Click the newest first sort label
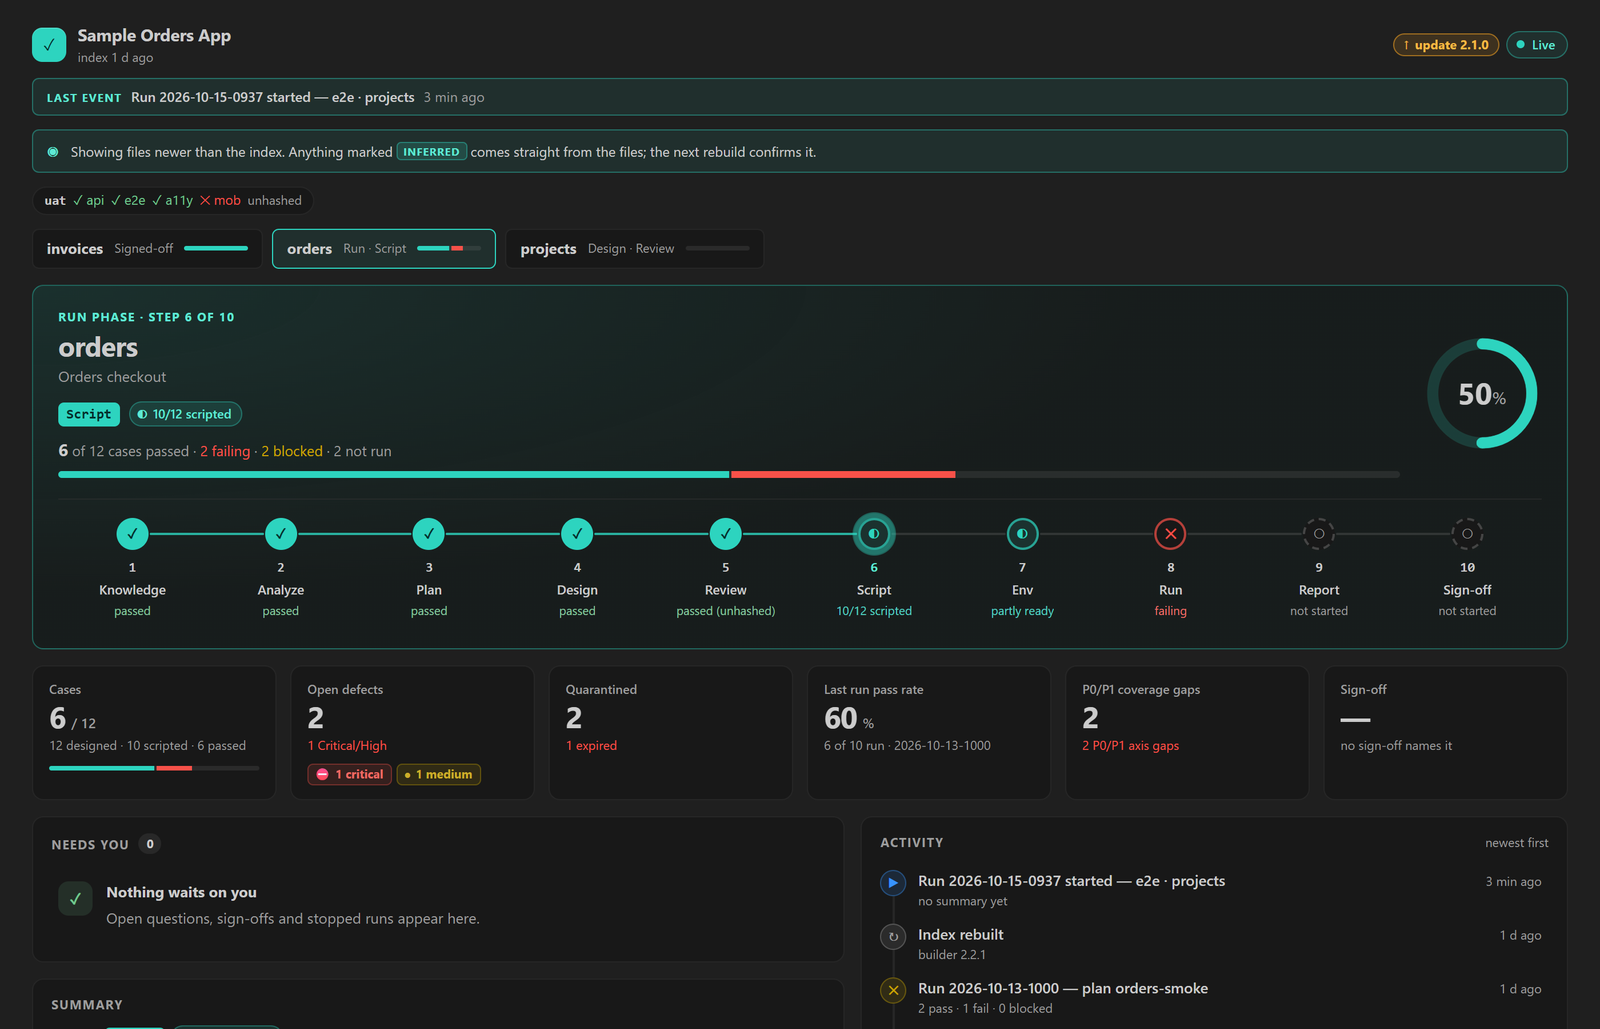Screen dimensions: 1600x1029 click(x=1516, y=843)
